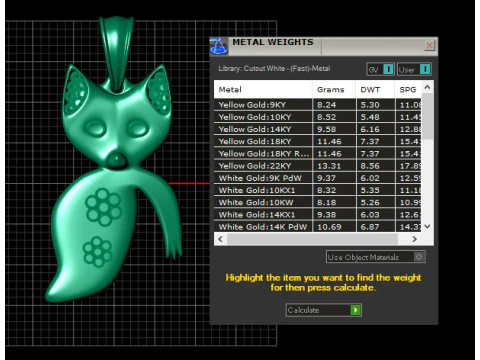The image size is (480, 360).
Task: Close the Metal Weights dialog
Action: tap(429, 45)
